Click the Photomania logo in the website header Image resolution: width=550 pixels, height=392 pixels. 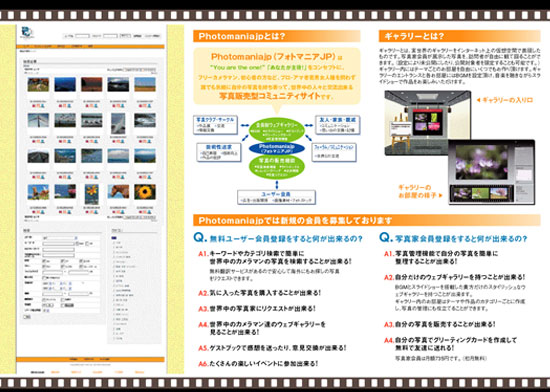pos(27,33)
